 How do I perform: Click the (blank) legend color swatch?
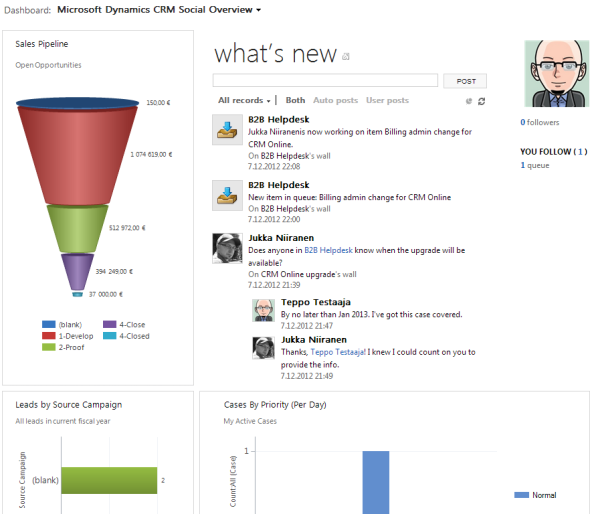(x=49, y=324)
